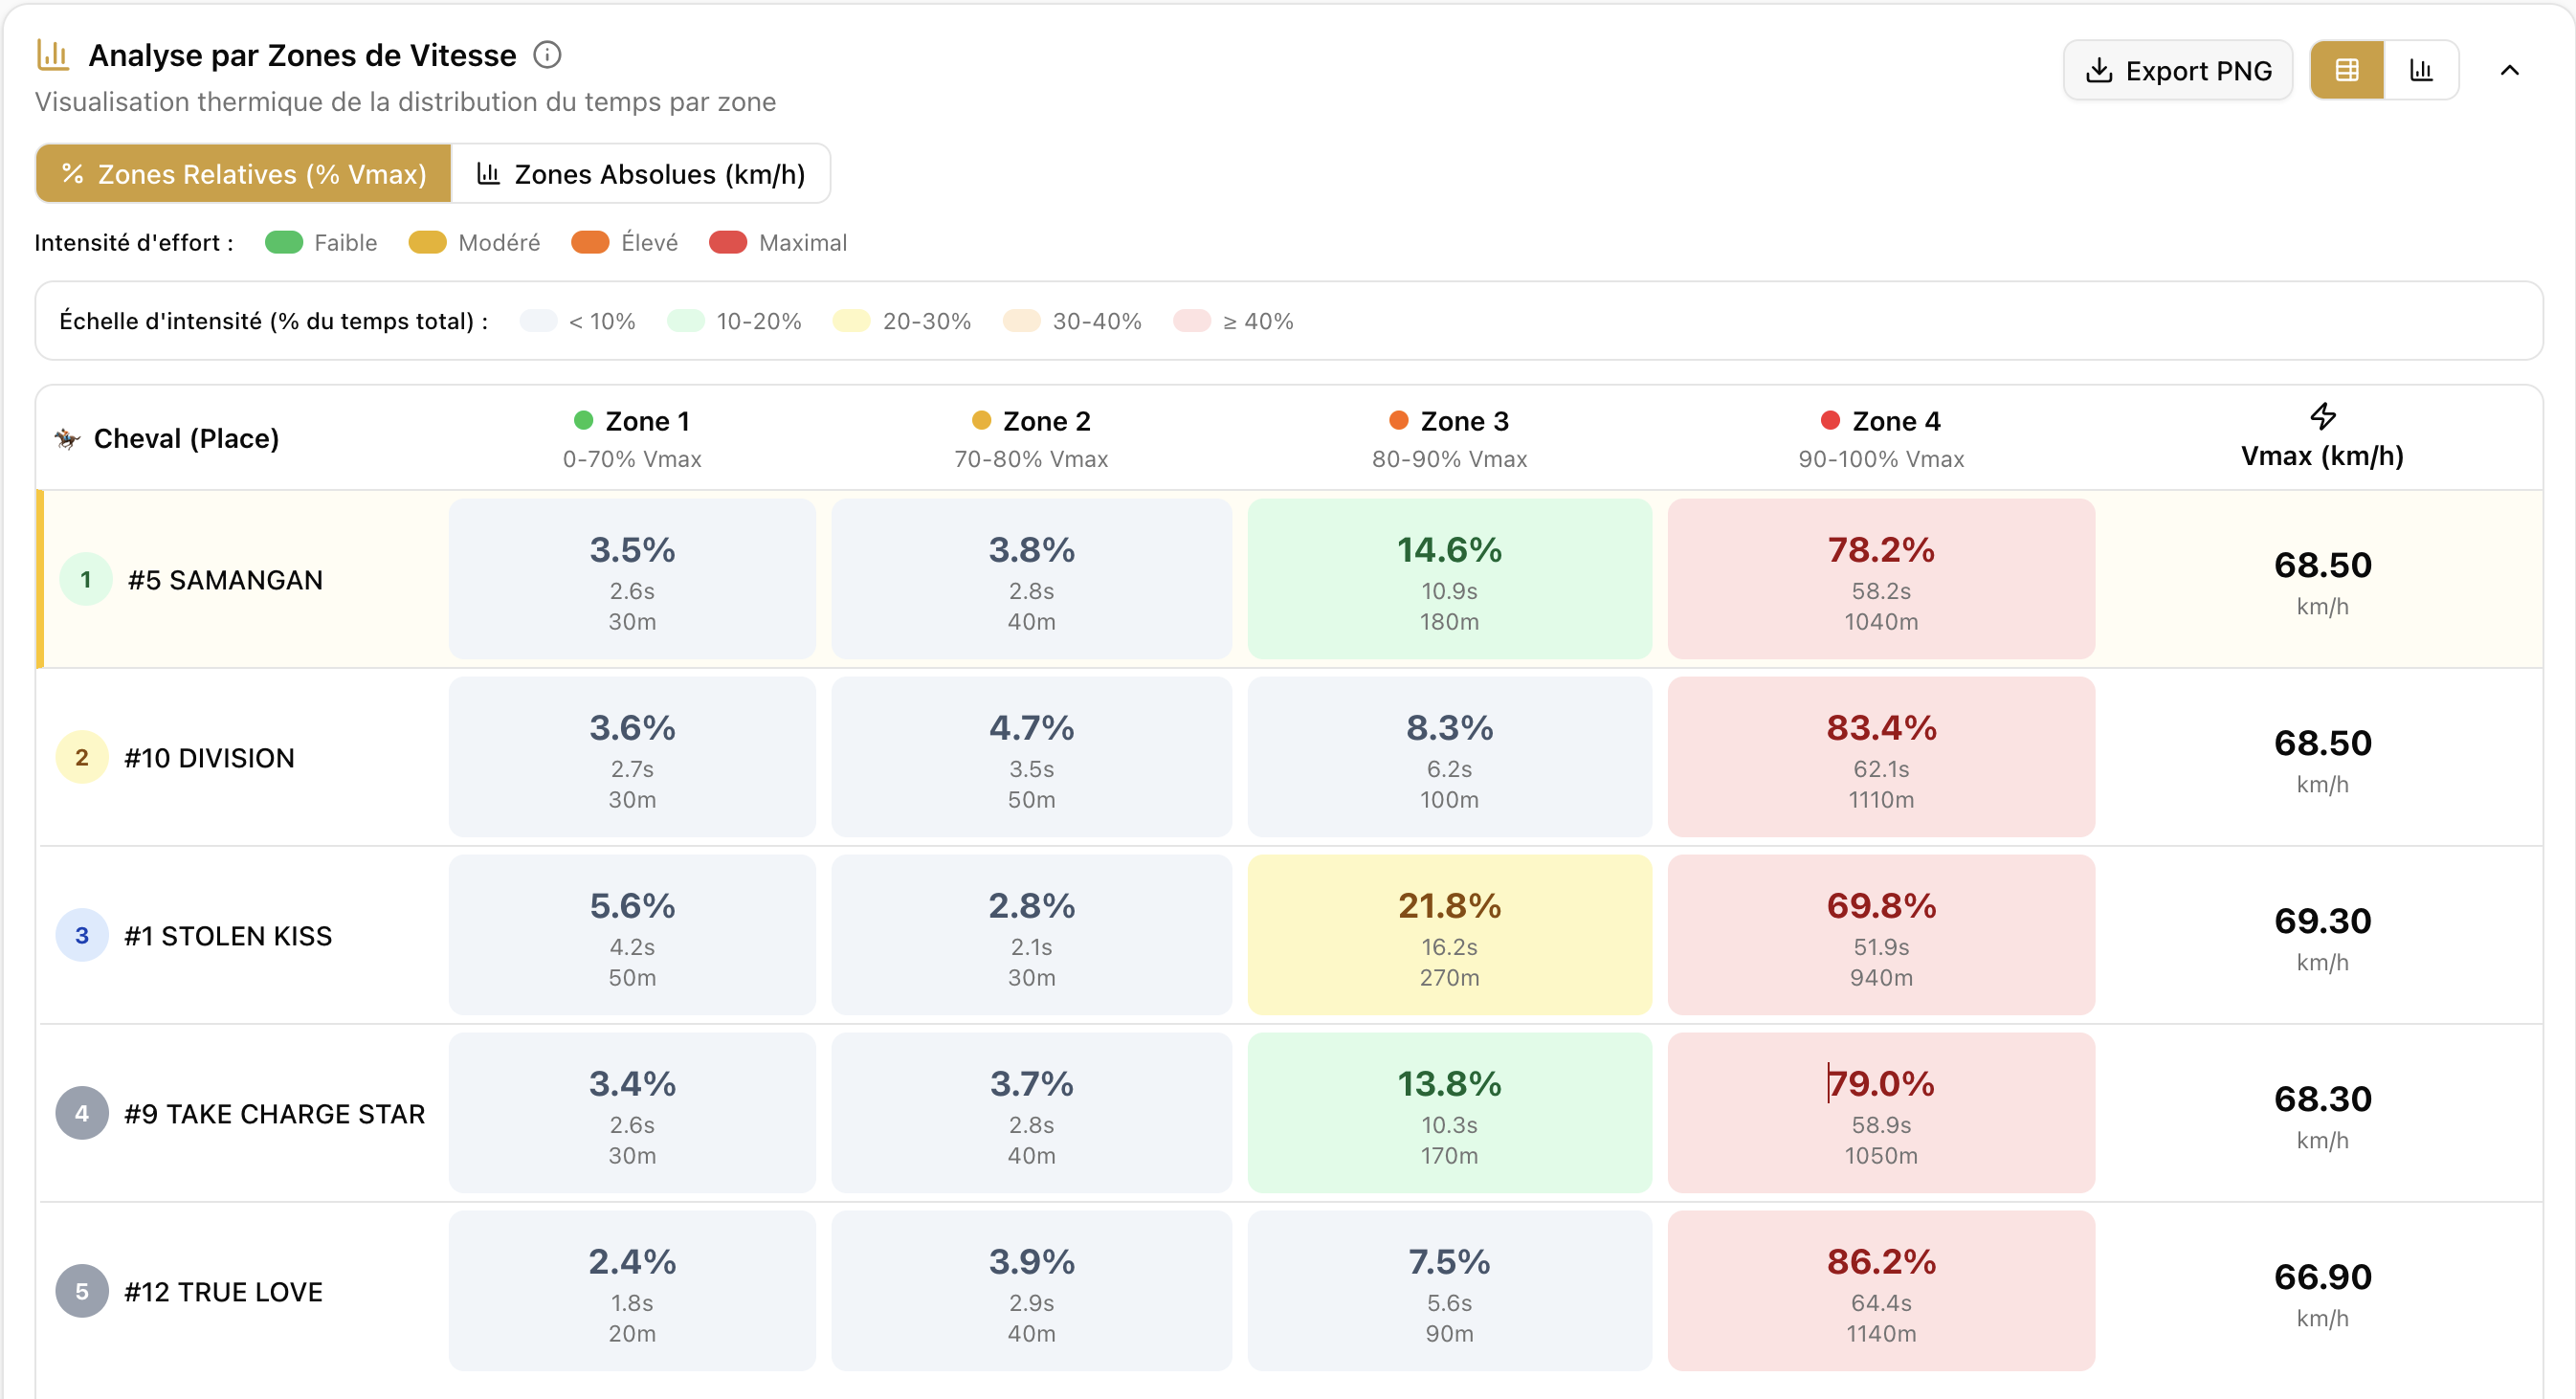This screenshot has height=1399, width=2576.
Task: Select horse #9 TAKE CHARGE STAR
Action: [x=275, y=1114]
